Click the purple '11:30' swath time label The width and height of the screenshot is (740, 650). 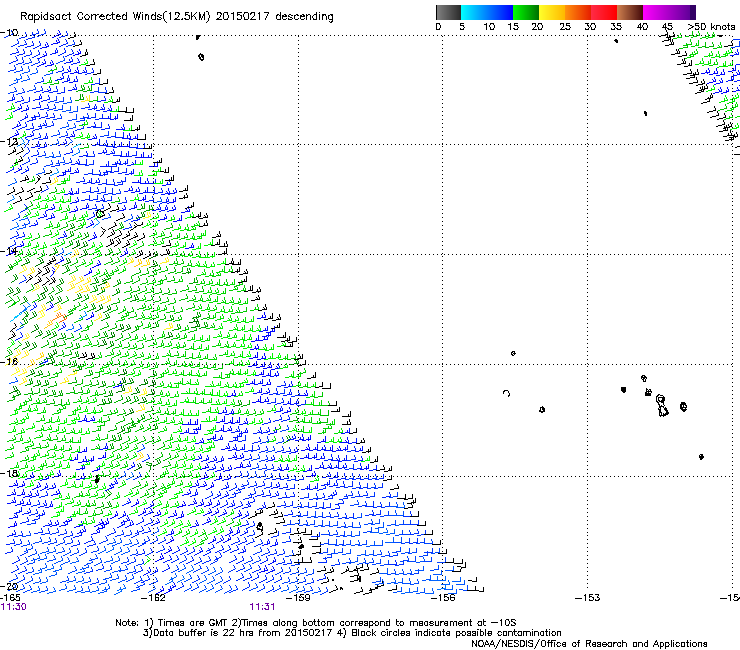click(x=14, y=607)
